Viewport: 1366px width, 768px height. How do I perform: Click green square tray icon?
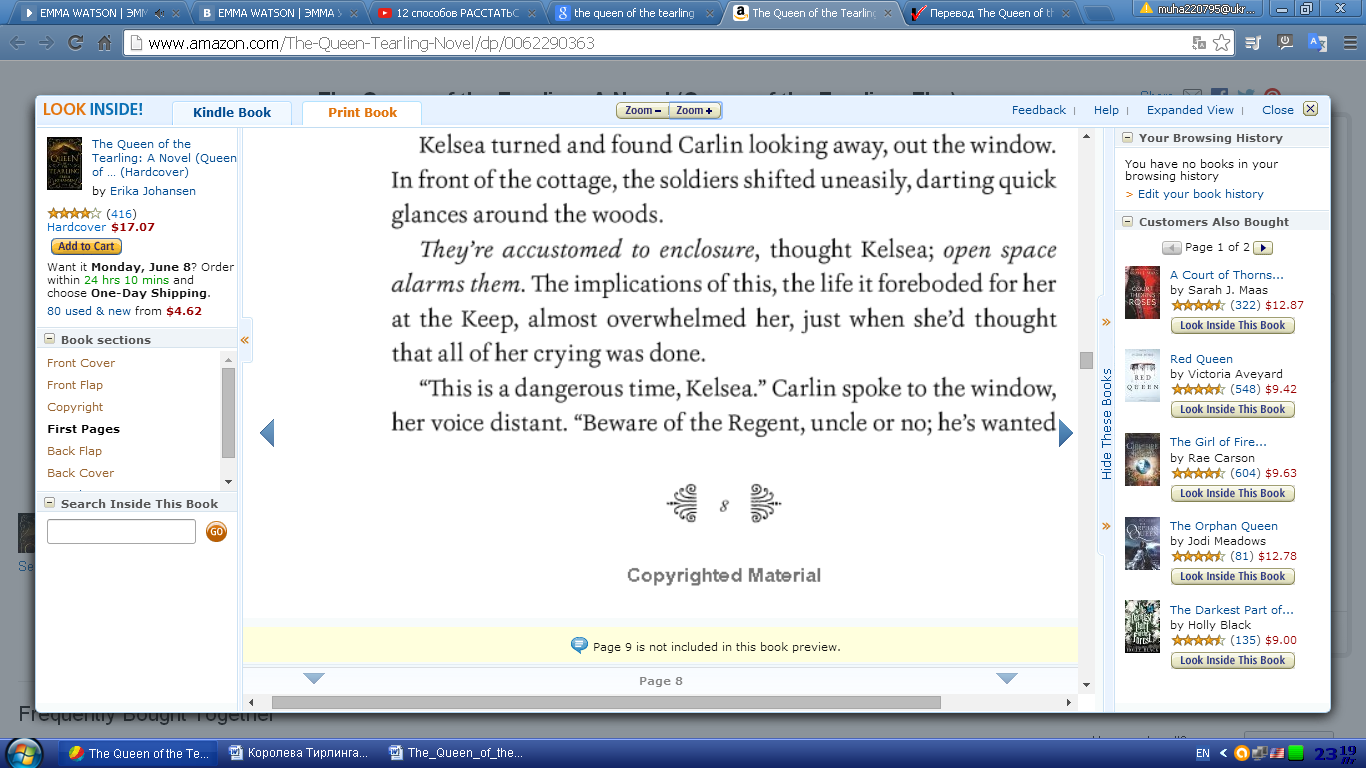coord(1296,753)
